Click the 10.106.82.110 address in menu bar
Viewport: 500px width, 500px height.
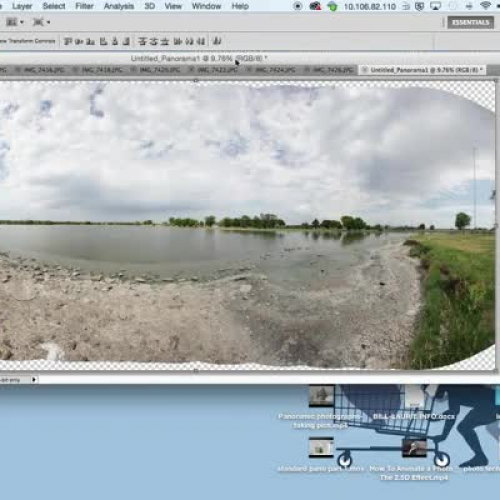(x=370, y=6)
